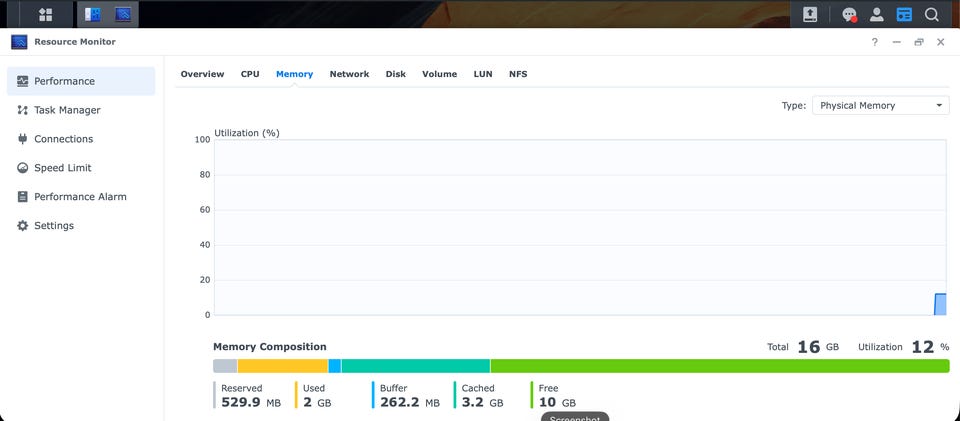Maximize the Resource Monitor window
The width and height of the screenshot is (960, 421).
pyautogui.click(x=918, y=42)
